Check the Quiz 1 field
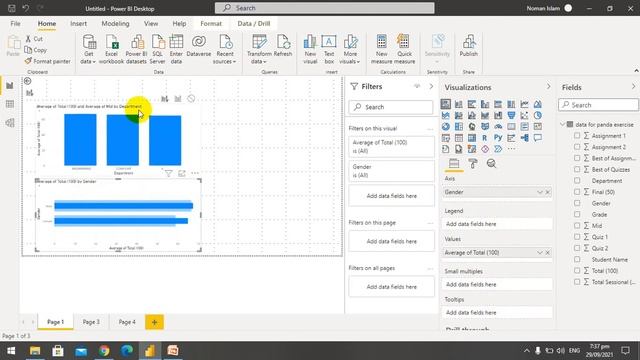The image size is (640, 360). point(577,236)
